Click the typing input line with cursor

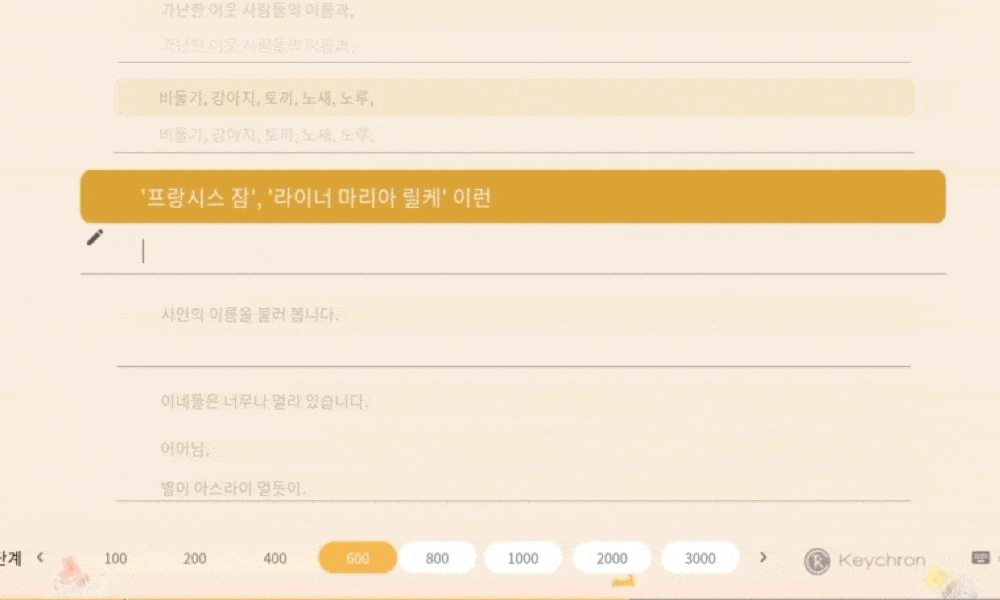point(513,251)
